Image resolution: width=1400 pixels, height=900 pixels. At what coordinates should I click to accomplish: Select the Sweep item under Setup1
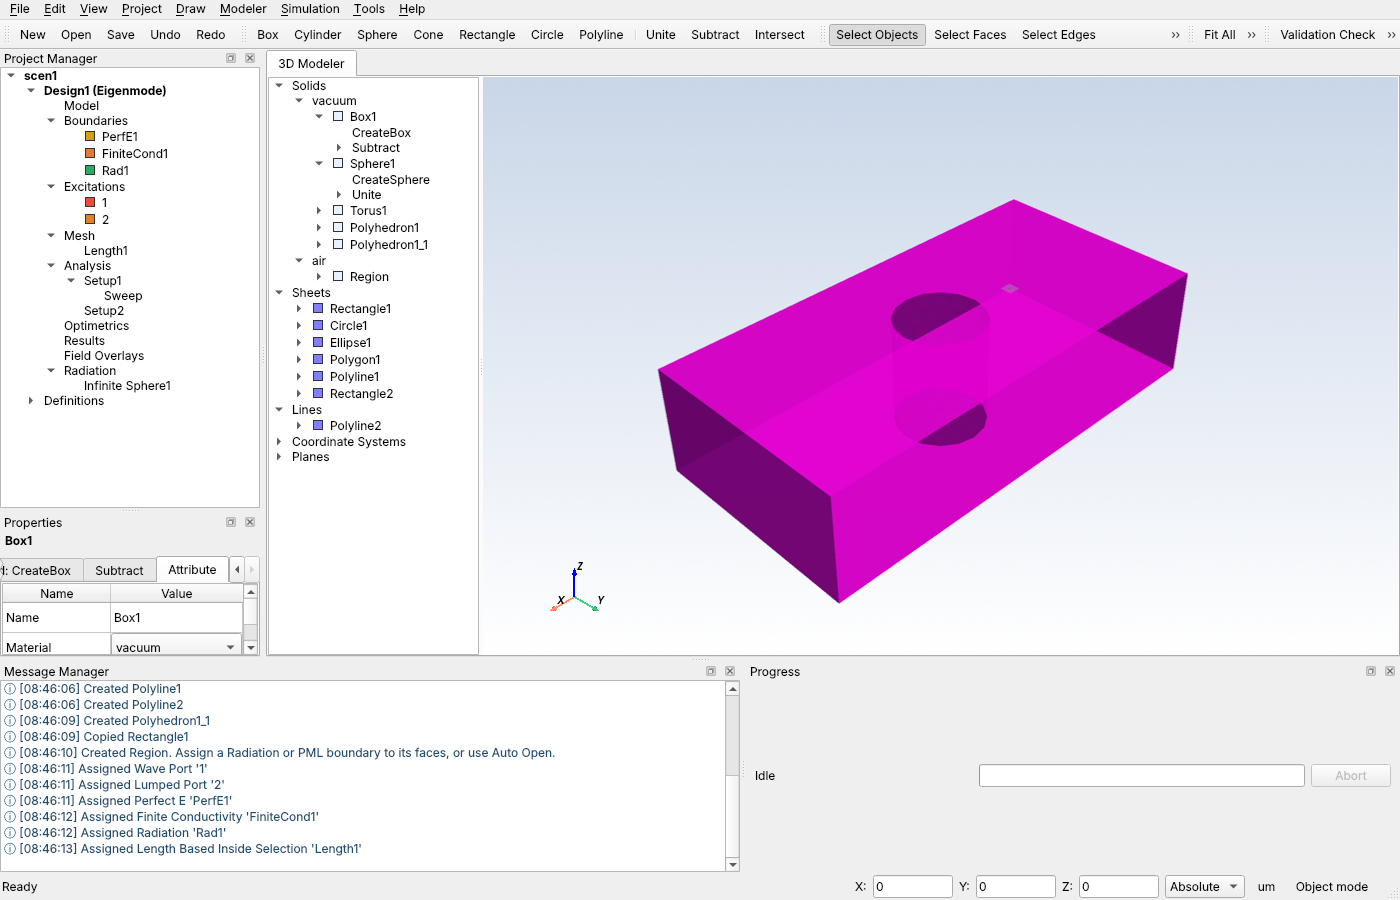123,296
